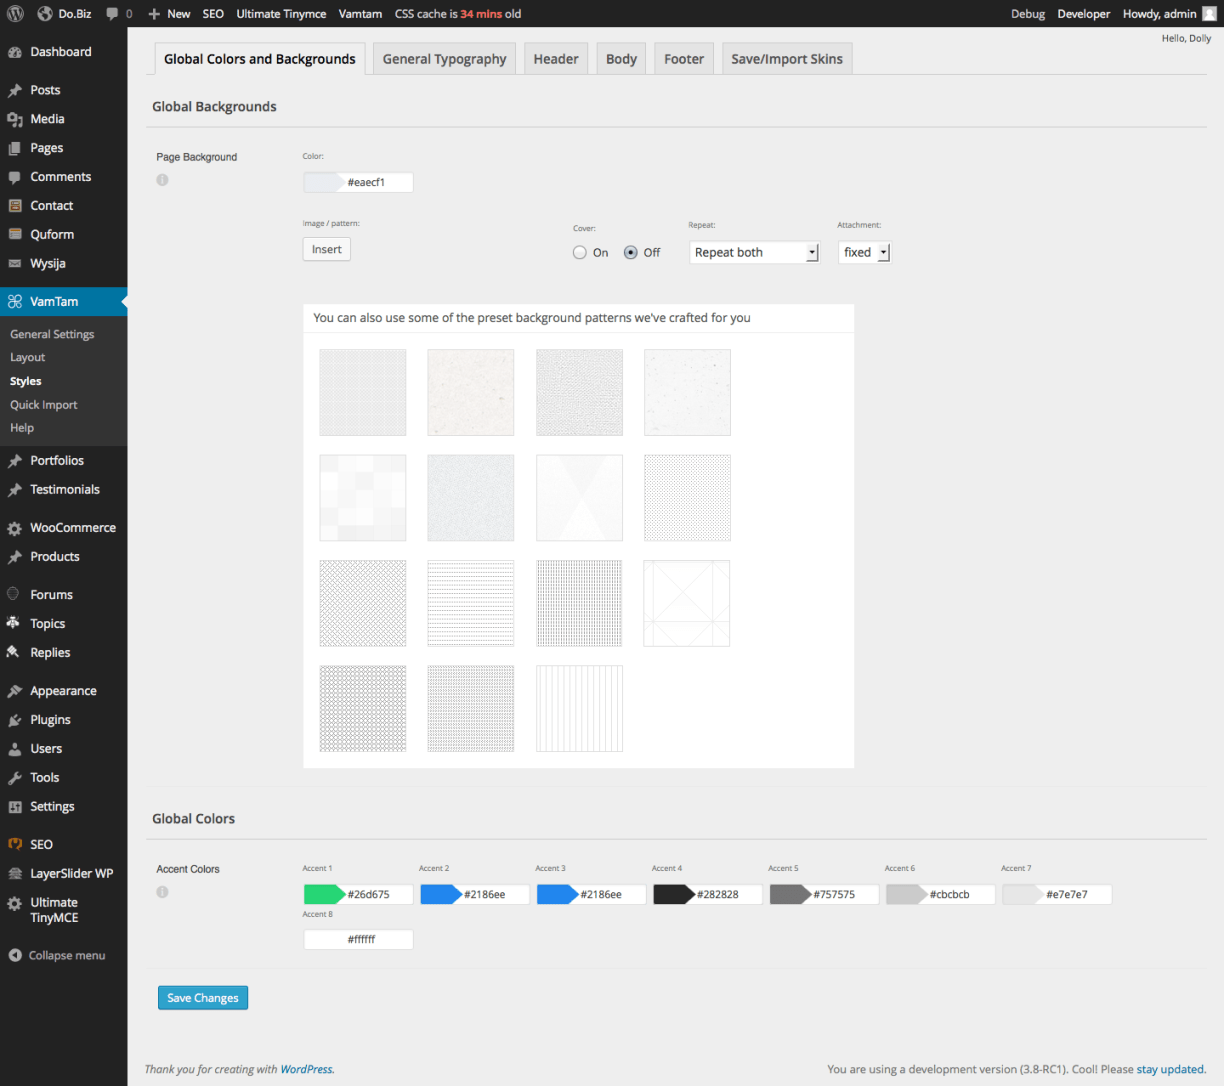Viewport: 1224px width, 1086px height.
Task: Select the Cover Off radio button
Action: tap(631, 253)
